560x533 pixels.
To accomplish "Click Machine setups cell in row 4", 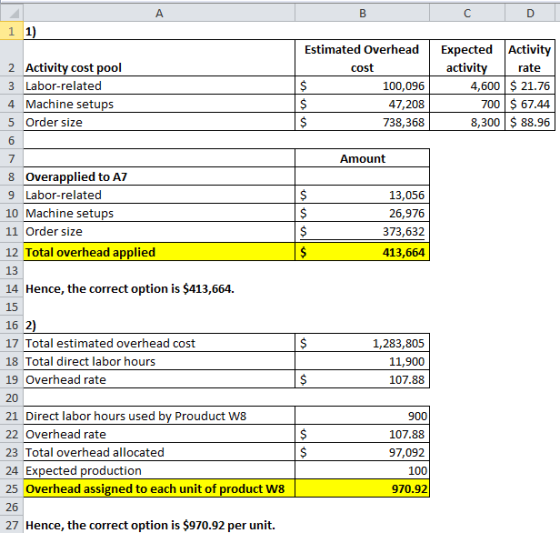I will tap(159, 104).
